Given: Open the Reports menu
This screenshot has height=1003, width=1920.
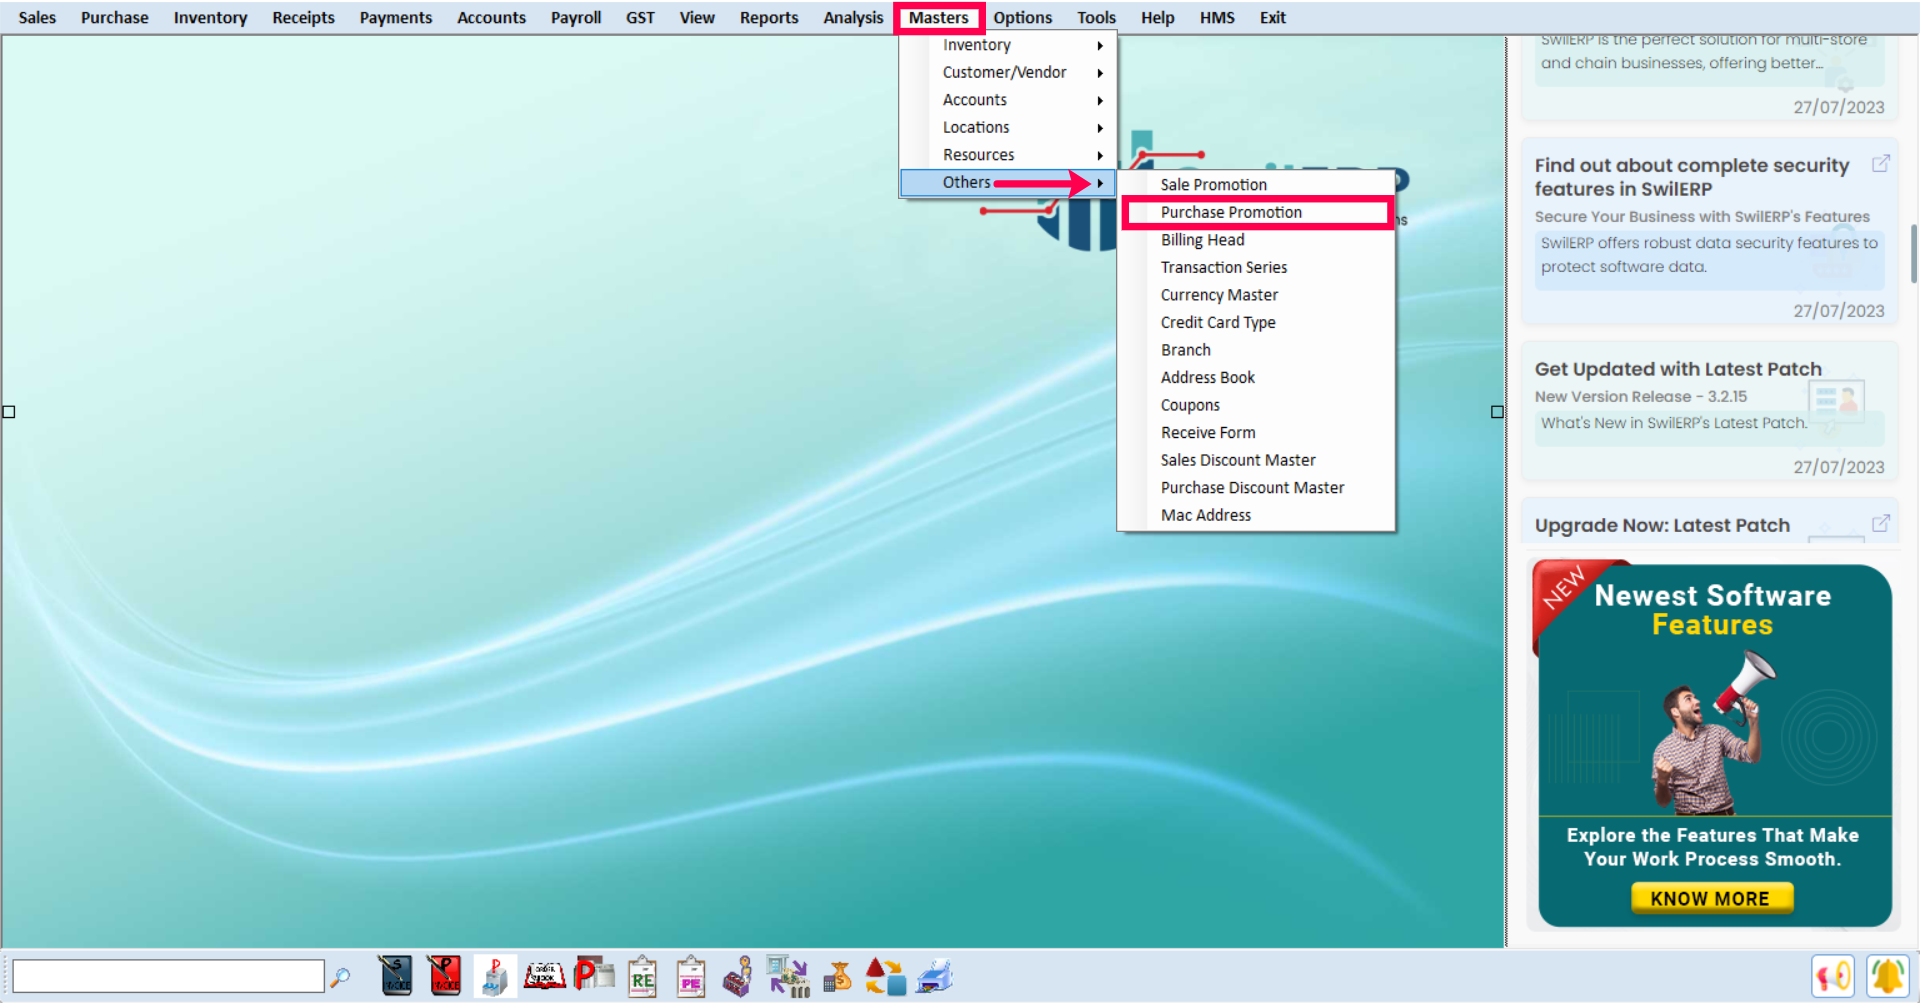Looking at the screenshot, I should coord(769,18).
